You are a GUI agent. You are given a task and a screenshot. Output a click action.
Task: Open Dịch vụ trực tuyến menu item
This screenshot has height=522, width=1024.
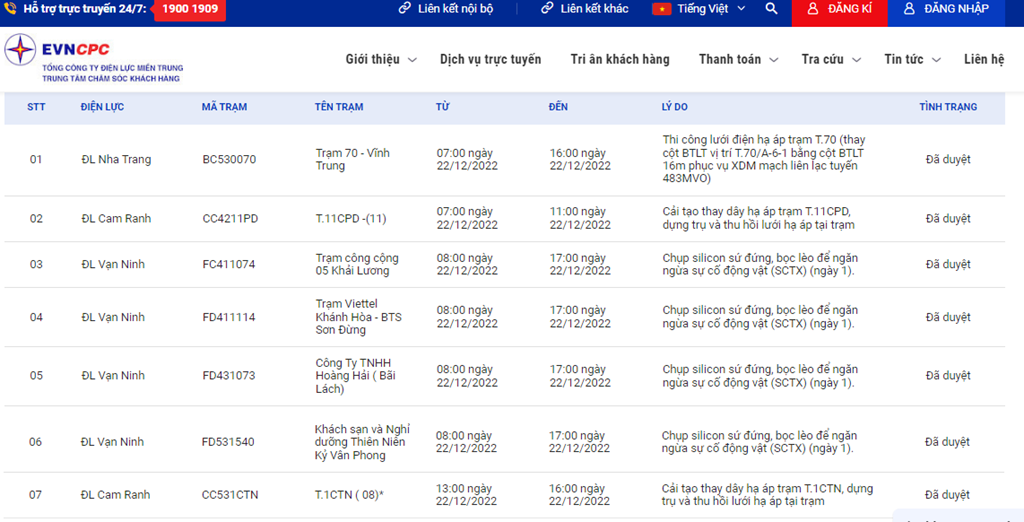[490, 60]
